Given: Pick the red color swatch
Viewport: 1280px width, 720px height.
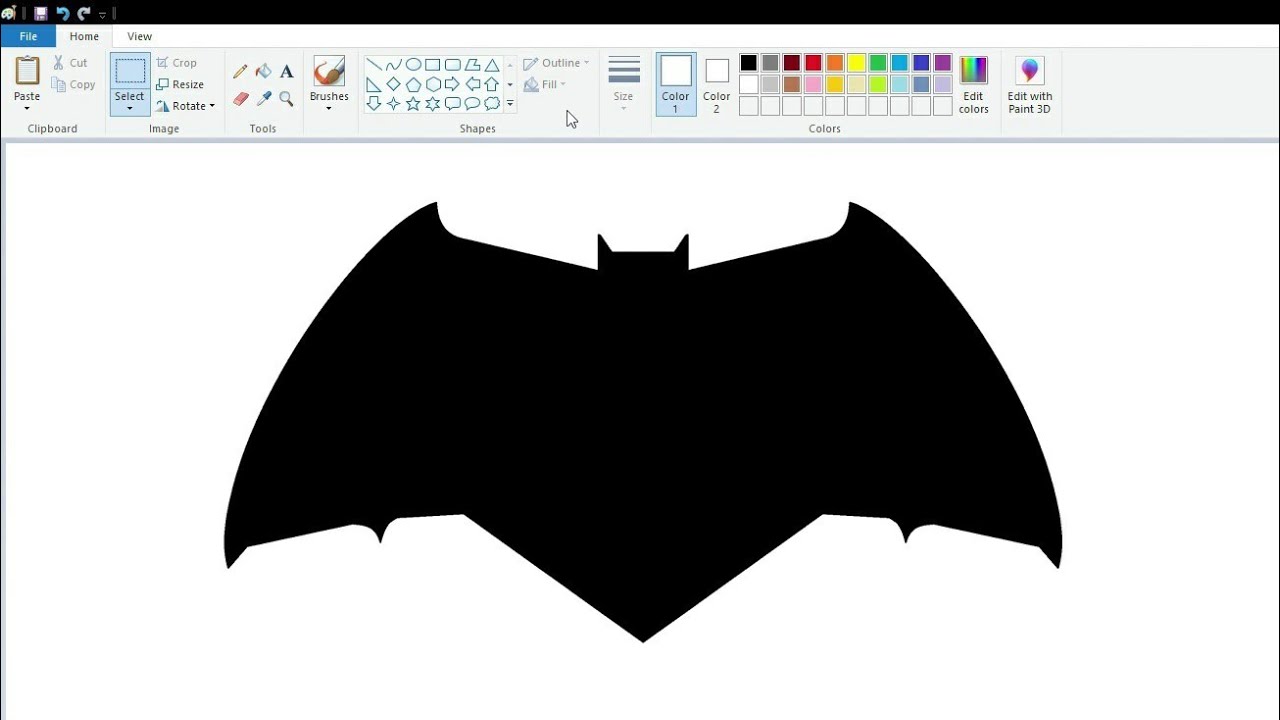Looking at the screenshot, I should pos(813,63).
